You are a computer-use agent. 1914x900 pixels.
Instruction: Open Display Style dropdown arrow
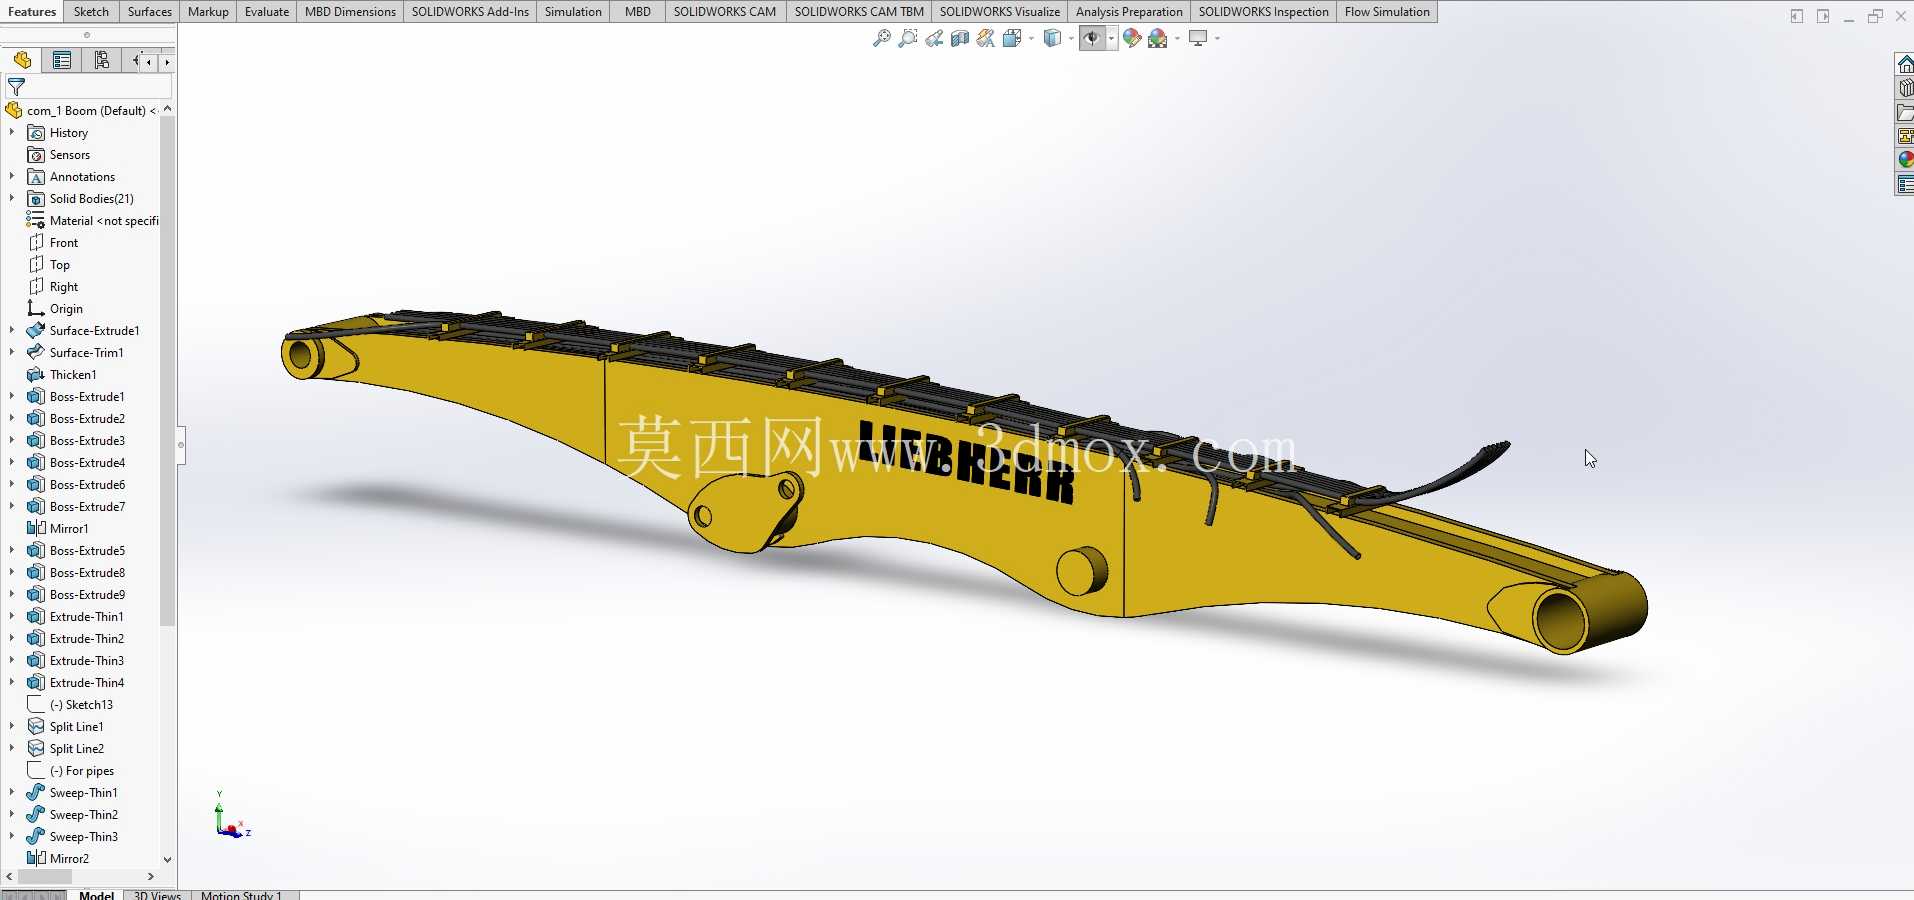point(1071,38)
